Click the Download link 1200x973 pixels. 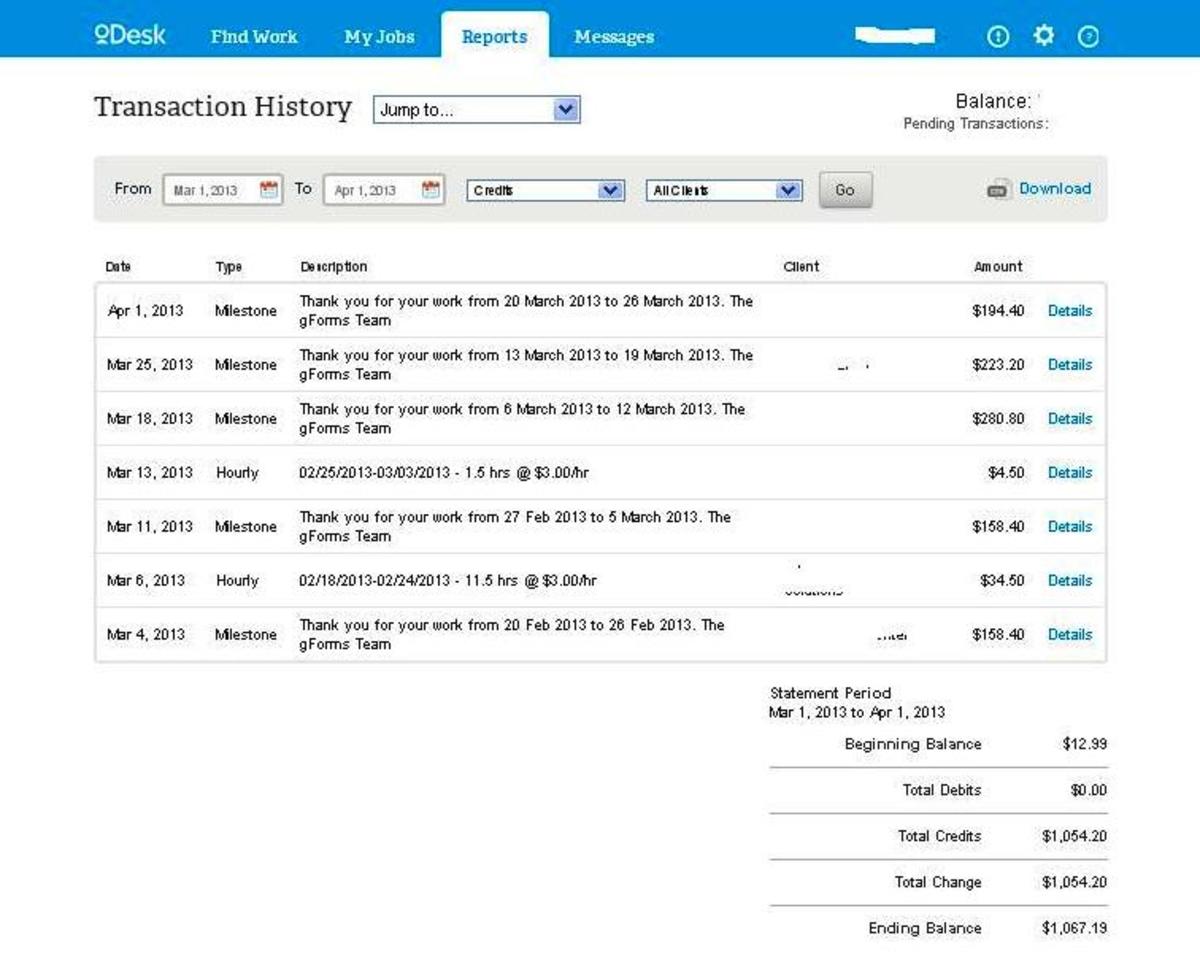point(1056,188)
